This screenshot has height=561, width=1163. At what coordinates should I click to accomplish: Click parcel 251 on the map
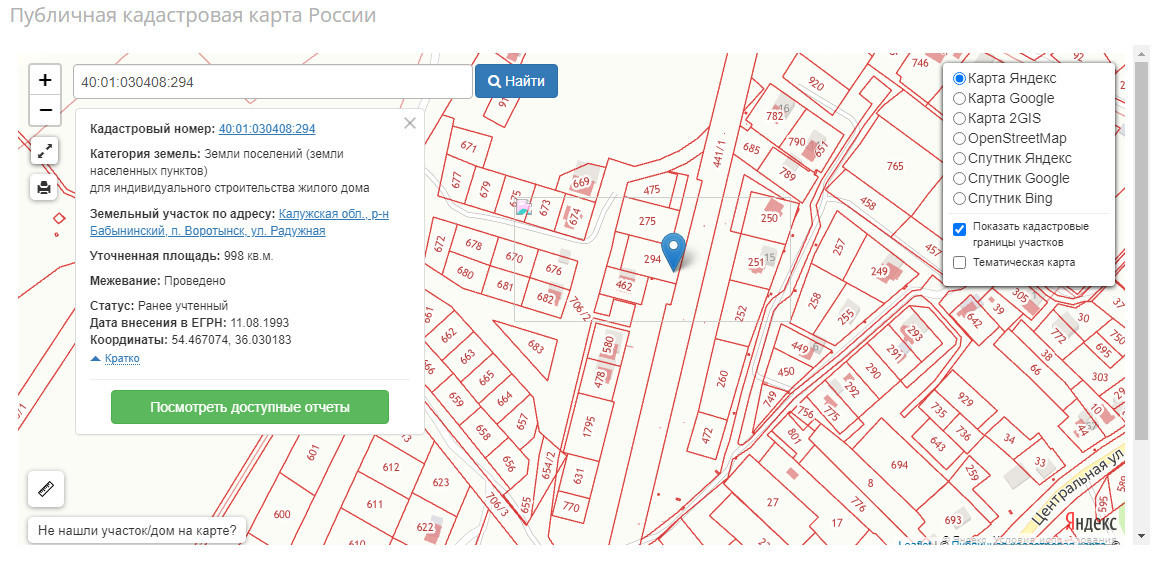point(755,262)
